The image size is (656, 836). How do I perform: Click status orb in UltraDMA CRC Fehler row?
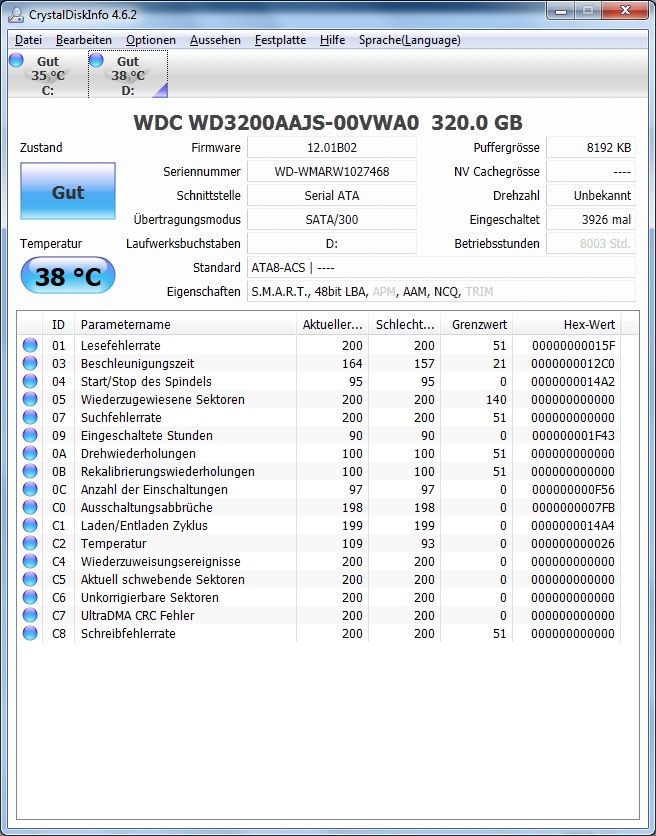tap(30, 615)
